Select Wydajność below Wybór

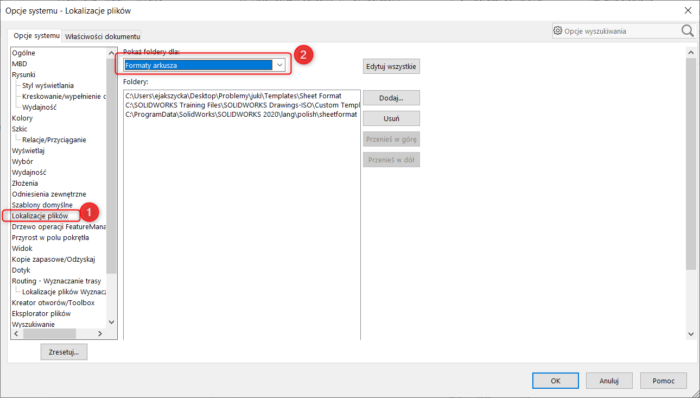pos(29,172)
